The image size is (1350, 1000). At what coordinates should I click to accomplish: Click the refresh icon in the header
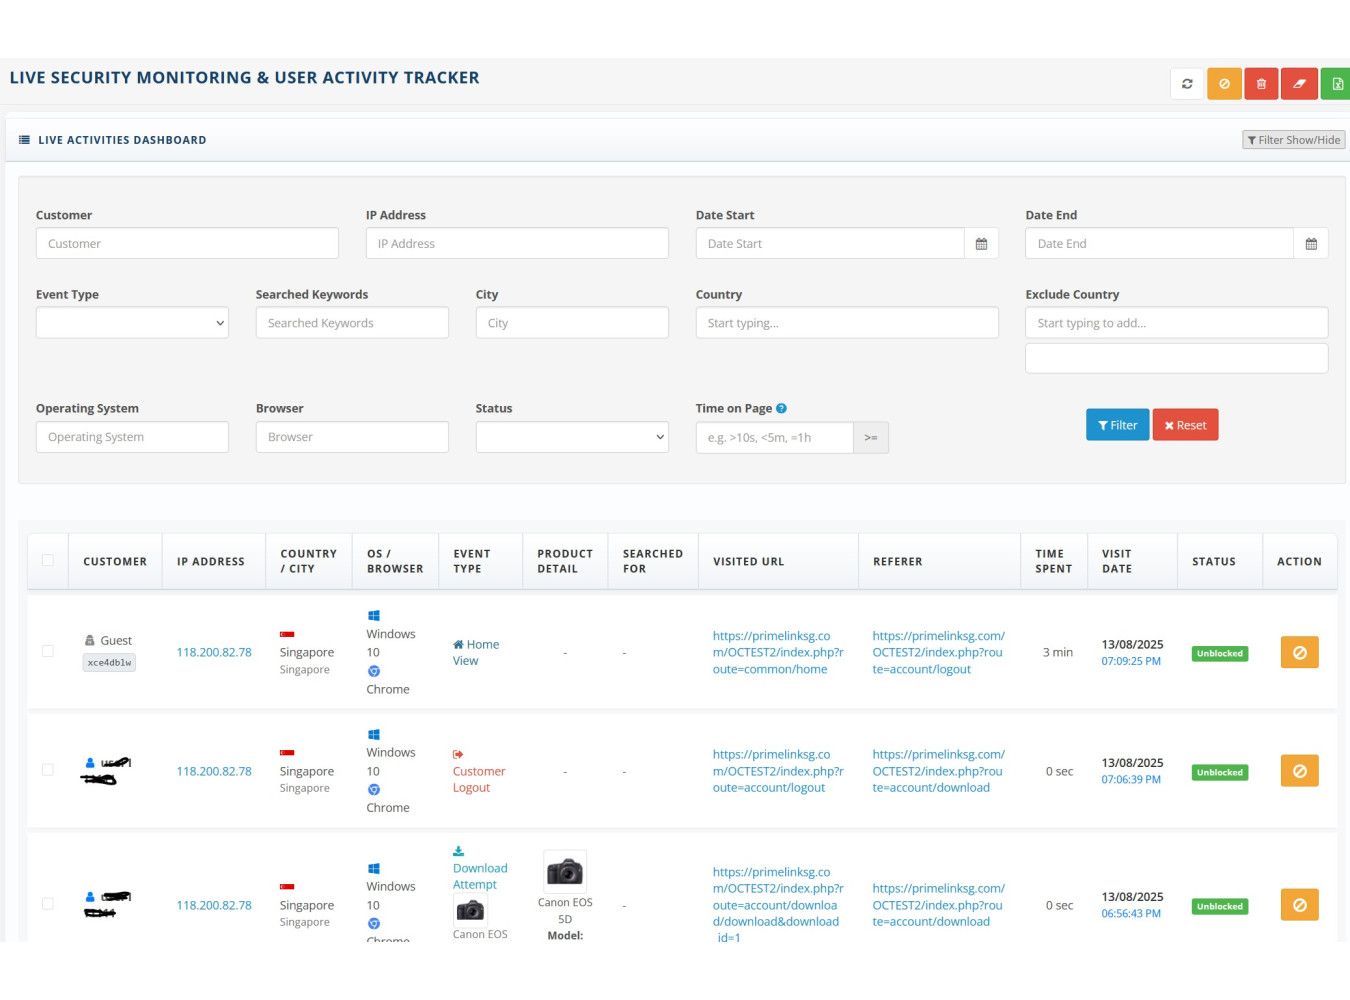coord(1187,84)
